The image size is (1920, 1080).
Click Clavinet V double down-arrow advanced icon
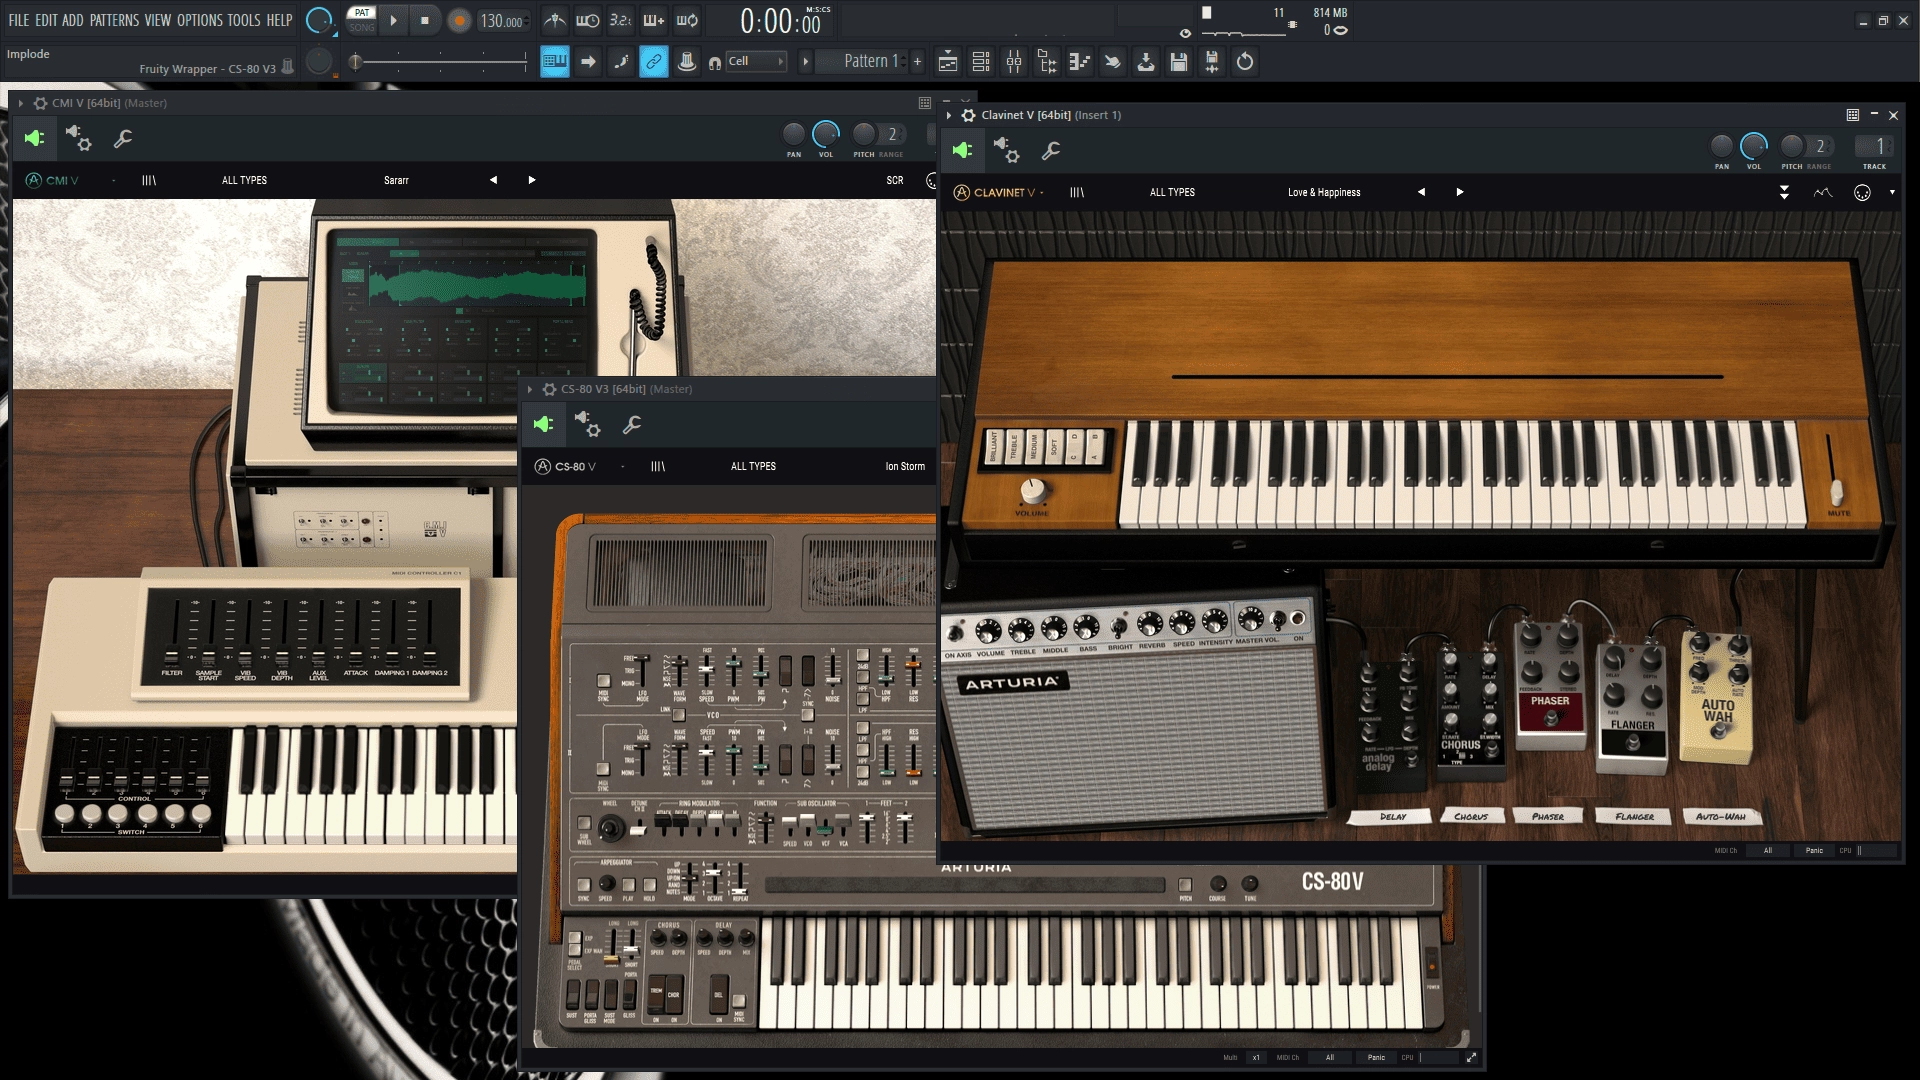click(1784, 192)
